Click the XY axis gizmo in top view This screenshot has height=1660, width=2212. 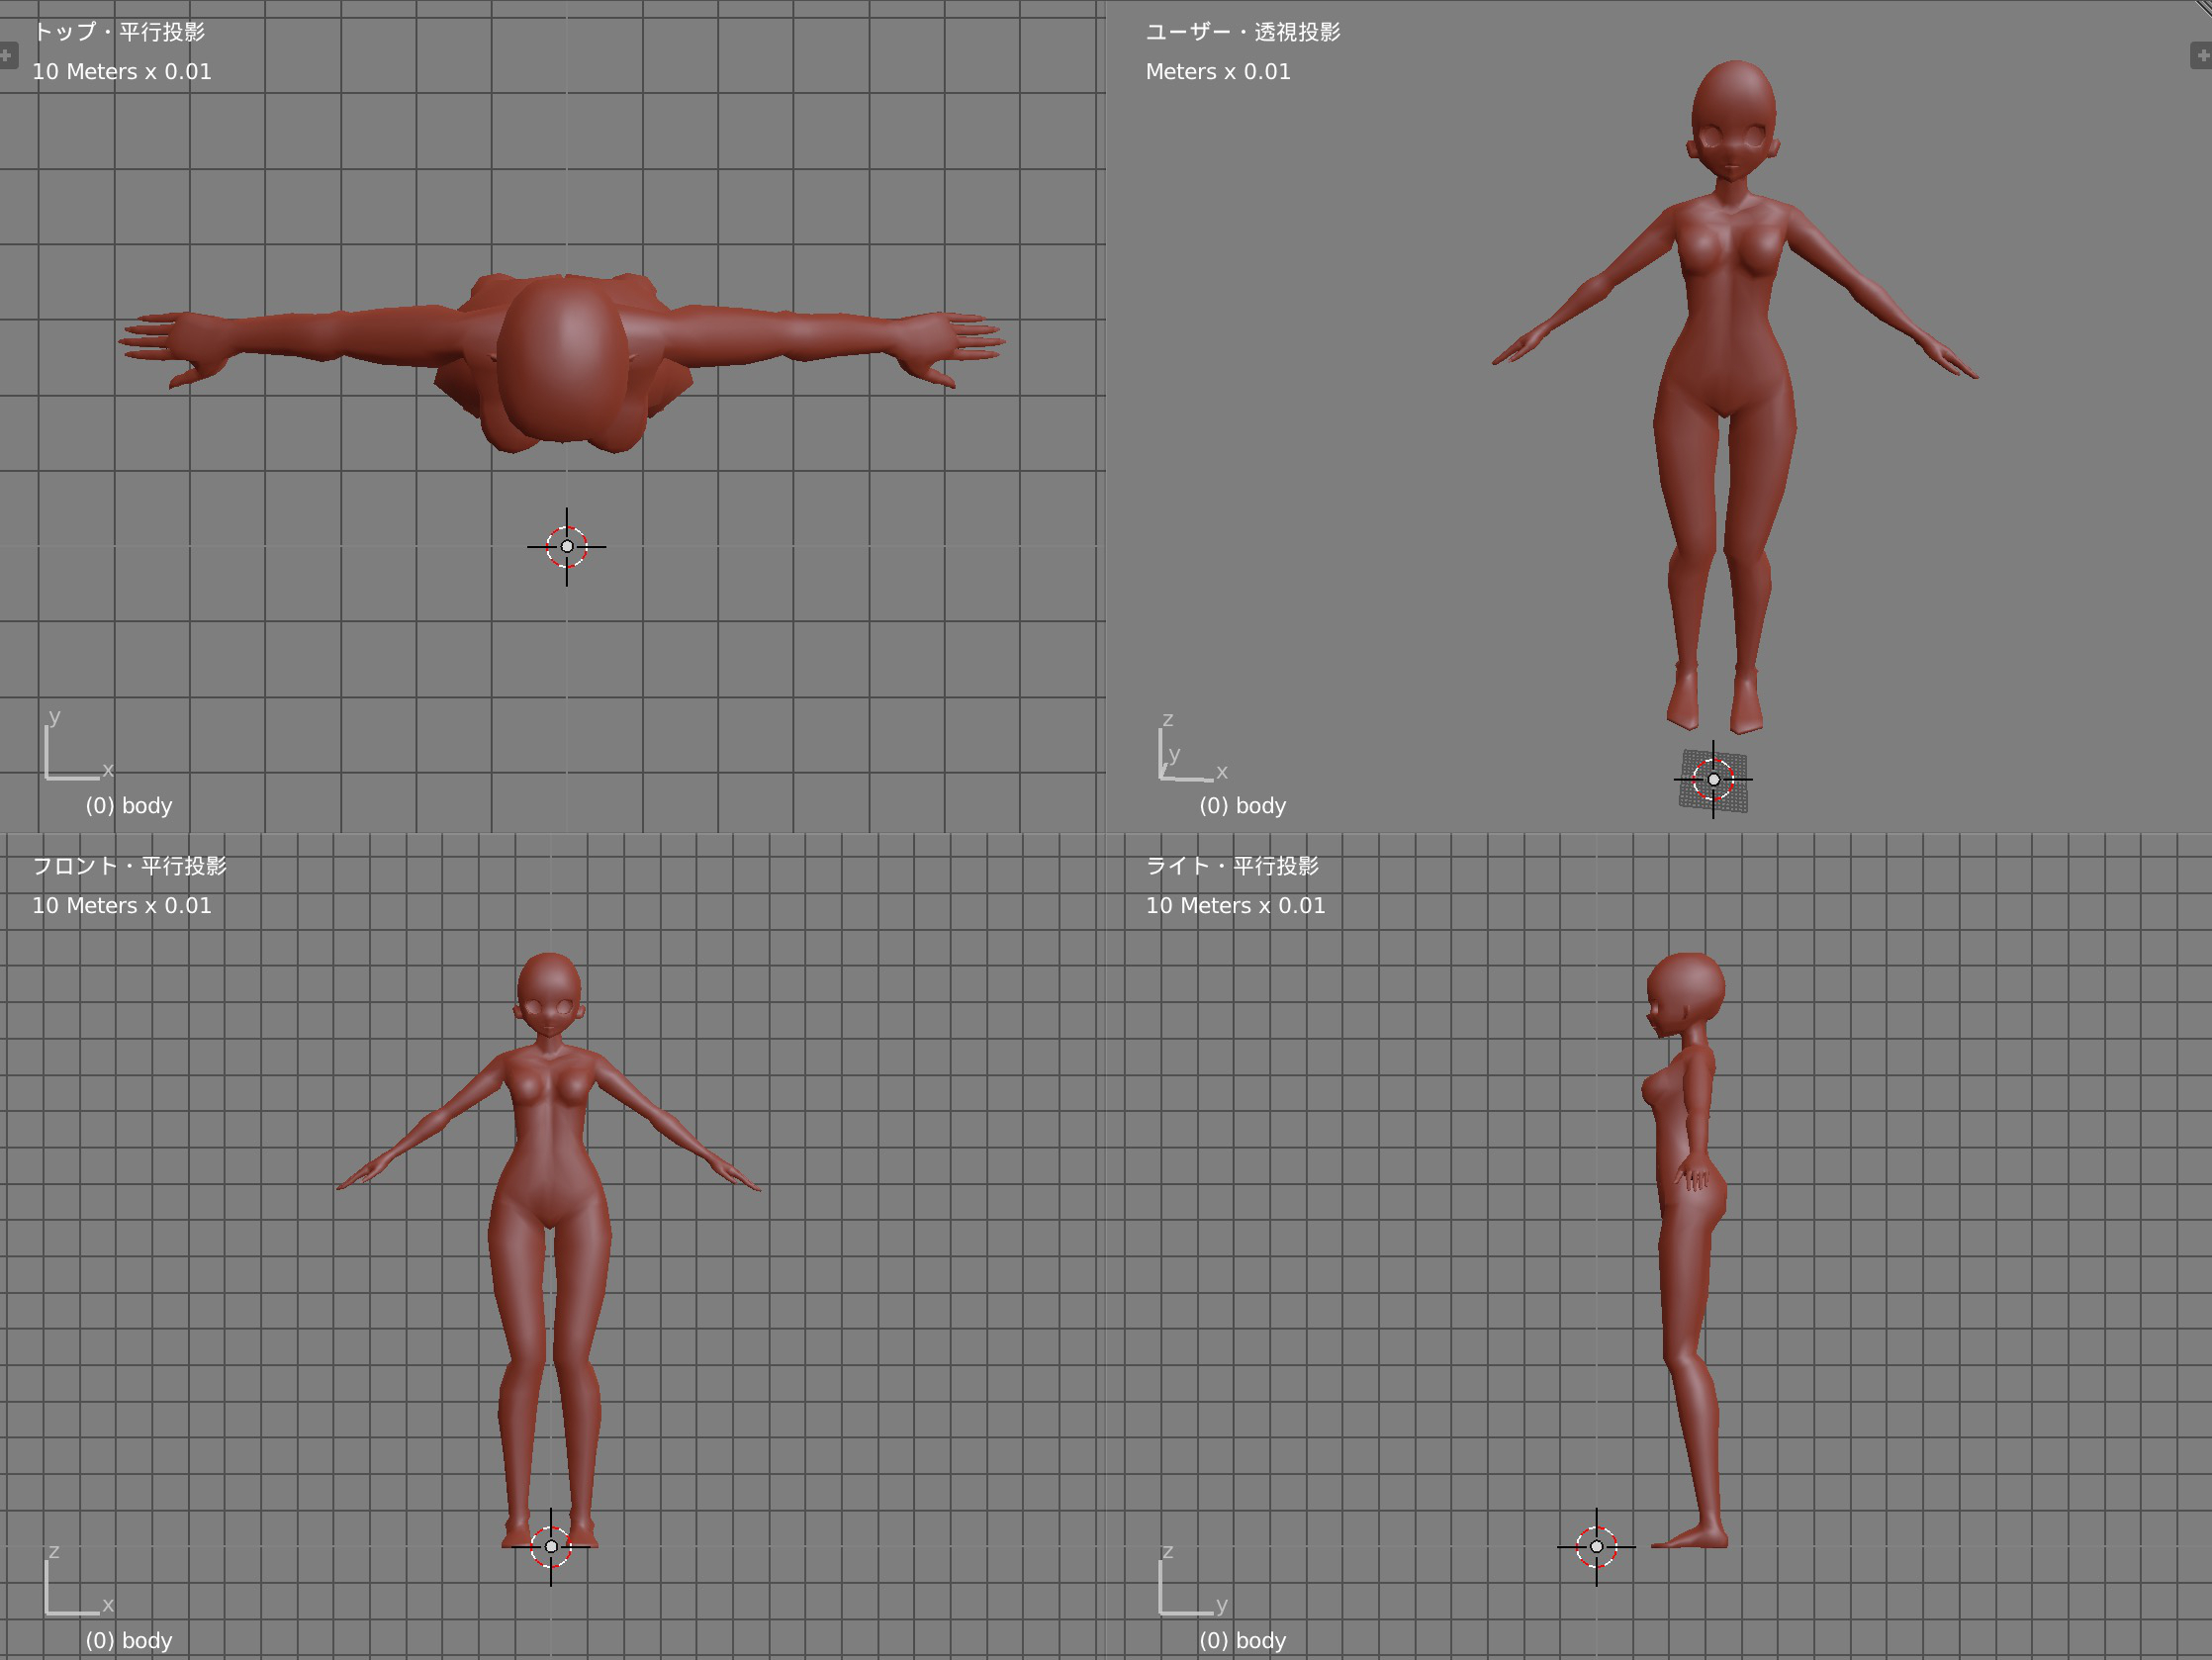(x=79, y=745)
